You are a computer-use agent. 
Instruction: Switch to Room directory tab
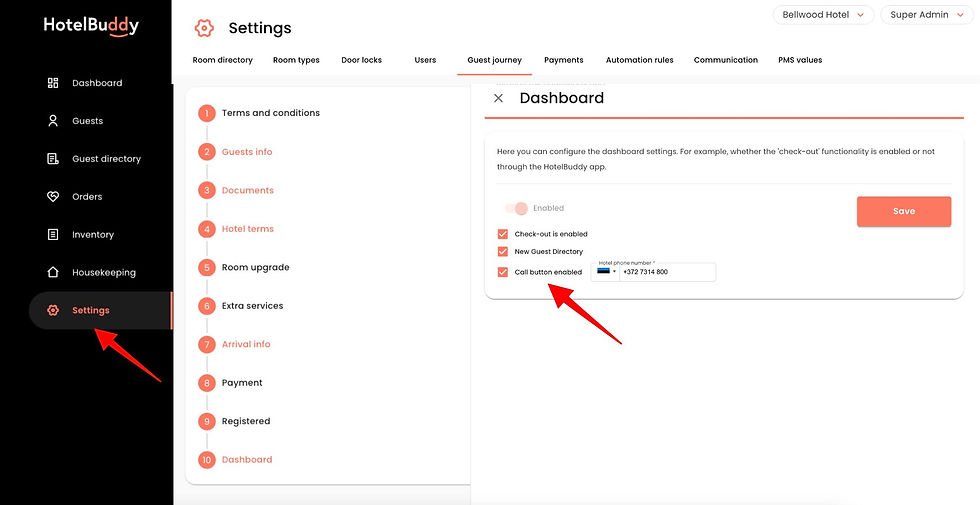click(x=222, y=60)
